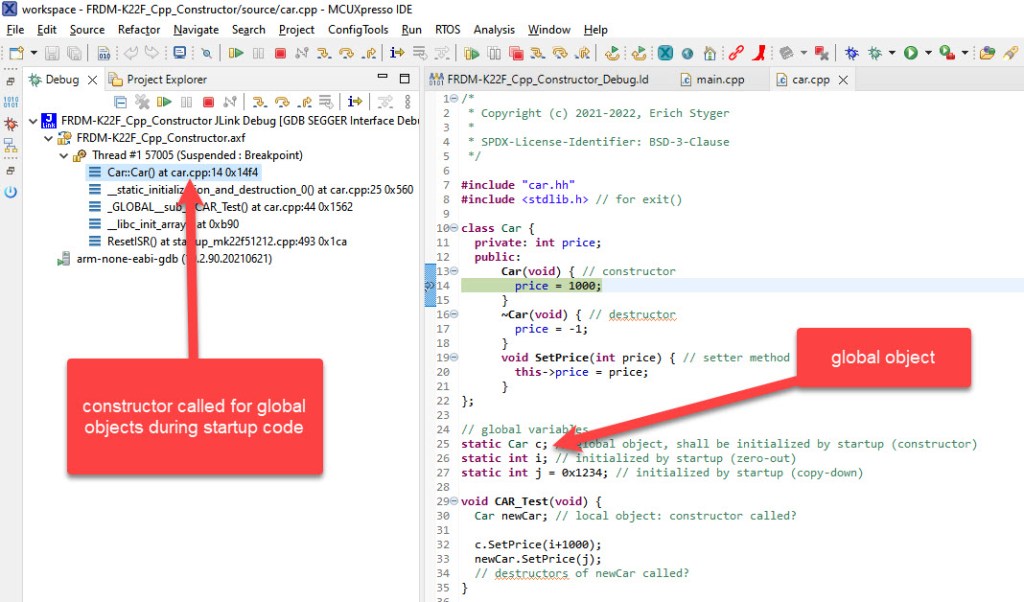Terminate the session from the Debug view toolbar
Viewport: 1024px width, 602px height.
[208, 101]
